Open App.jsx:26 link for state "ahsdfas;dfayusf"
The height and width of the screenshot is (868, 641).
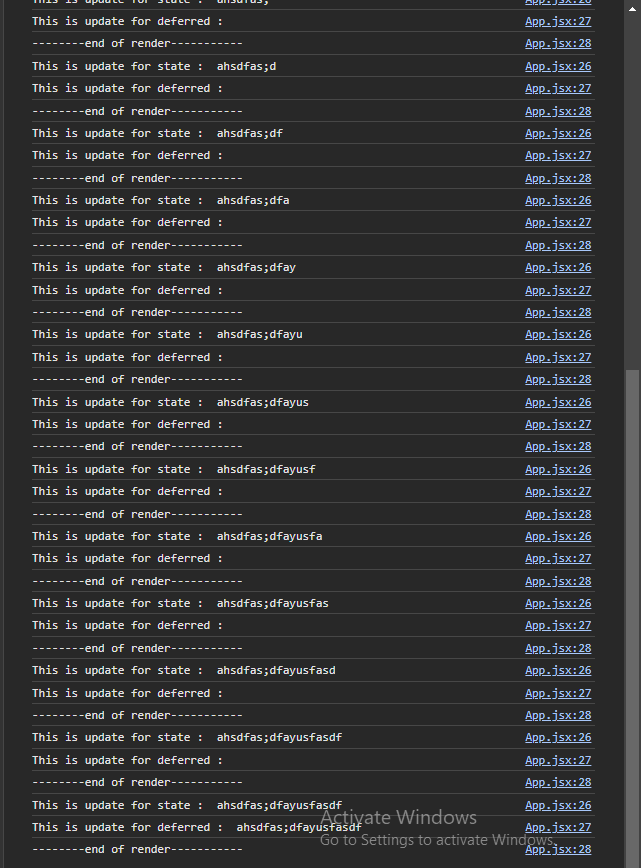558,469
